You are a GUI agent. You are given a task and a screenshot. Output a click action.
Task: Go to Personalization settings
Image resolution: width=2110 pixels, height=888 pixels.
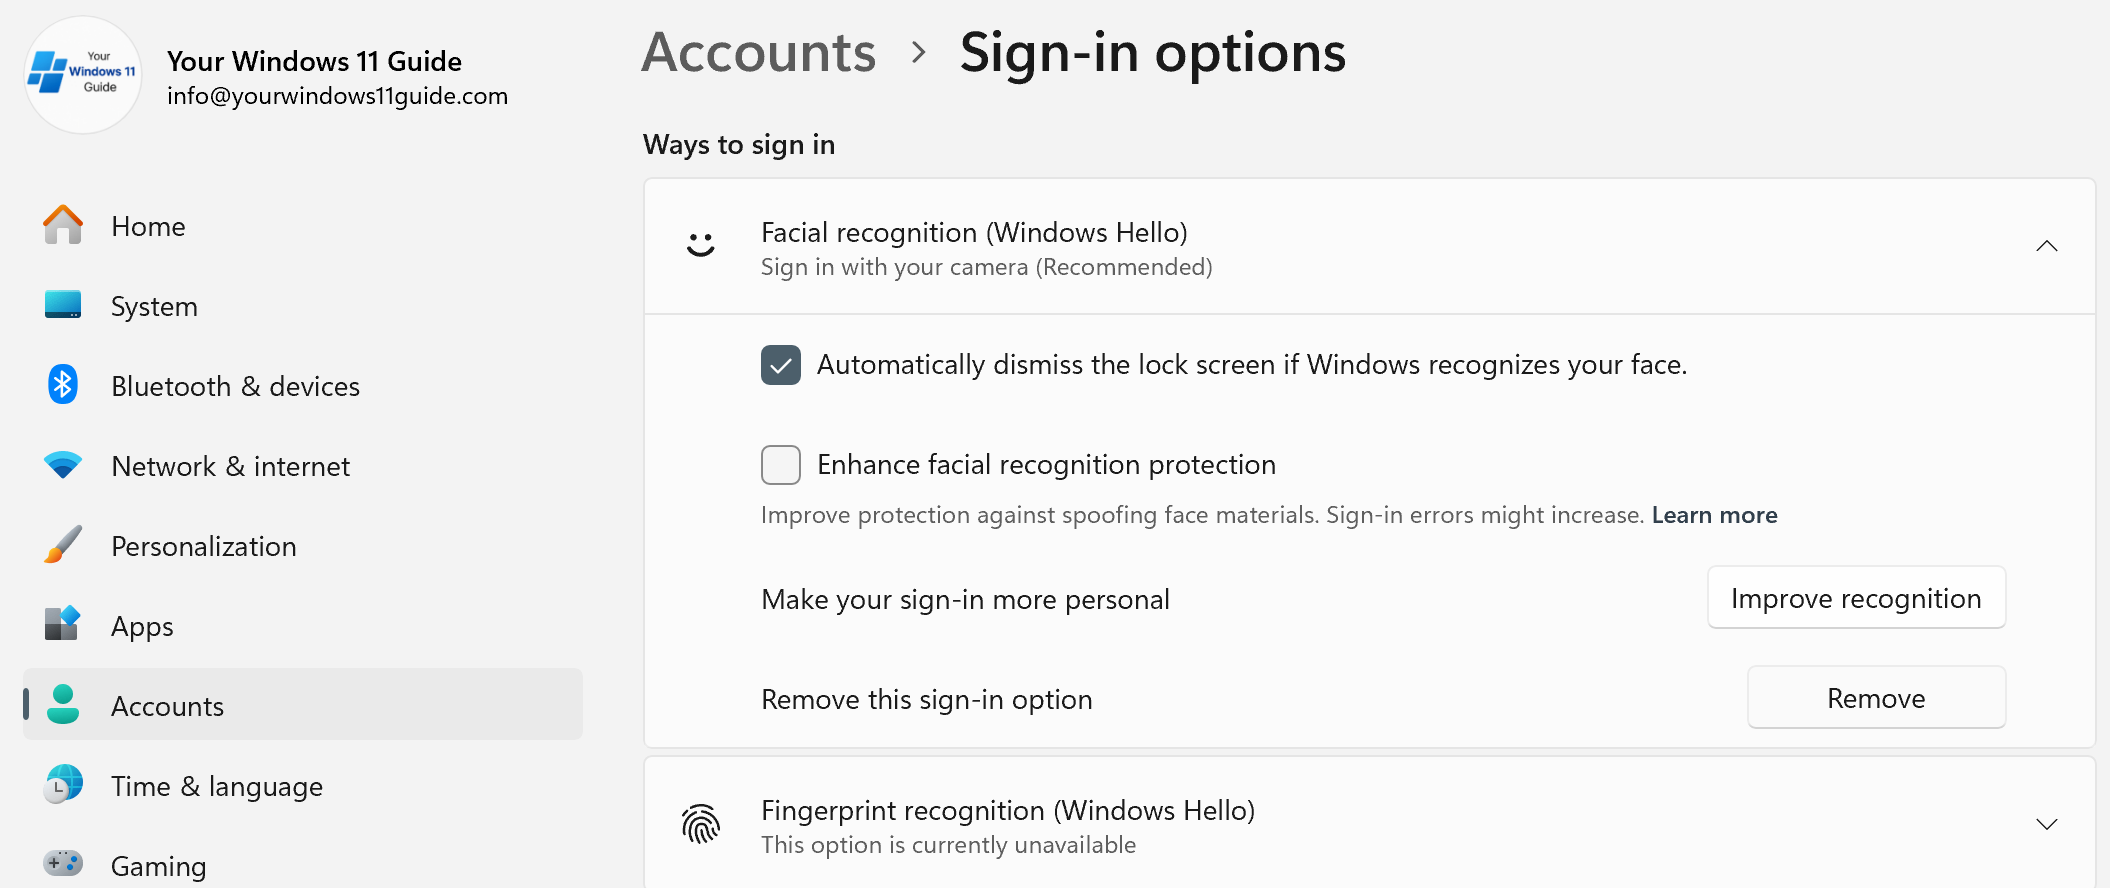tap(203, 546)
